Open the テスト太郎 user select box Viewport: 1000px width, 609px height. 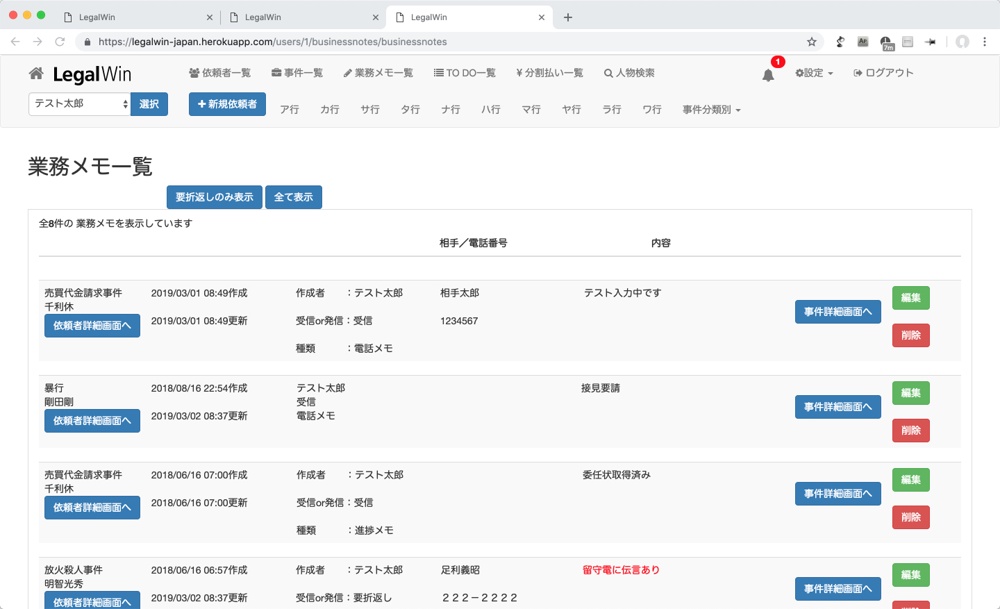[x=80, y=104]
